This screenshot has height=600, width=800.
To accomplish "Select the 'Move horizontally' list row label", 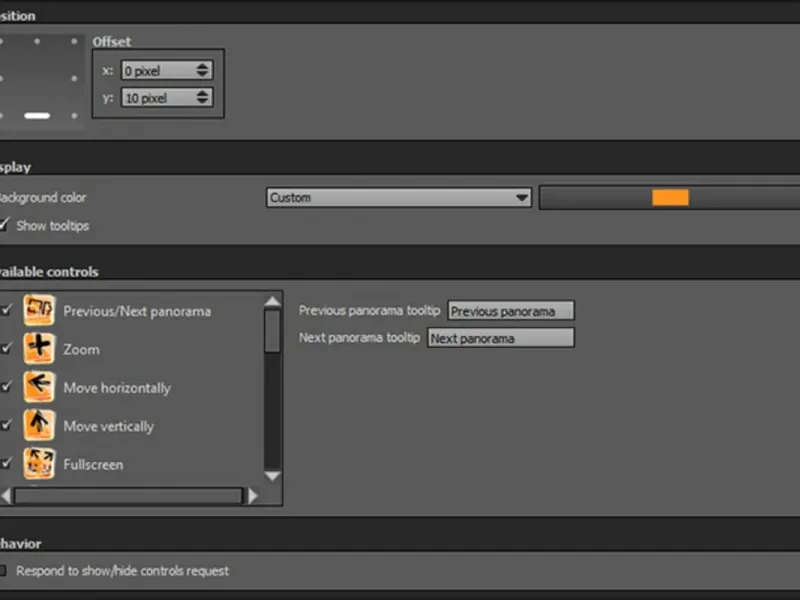I will 117,388.
